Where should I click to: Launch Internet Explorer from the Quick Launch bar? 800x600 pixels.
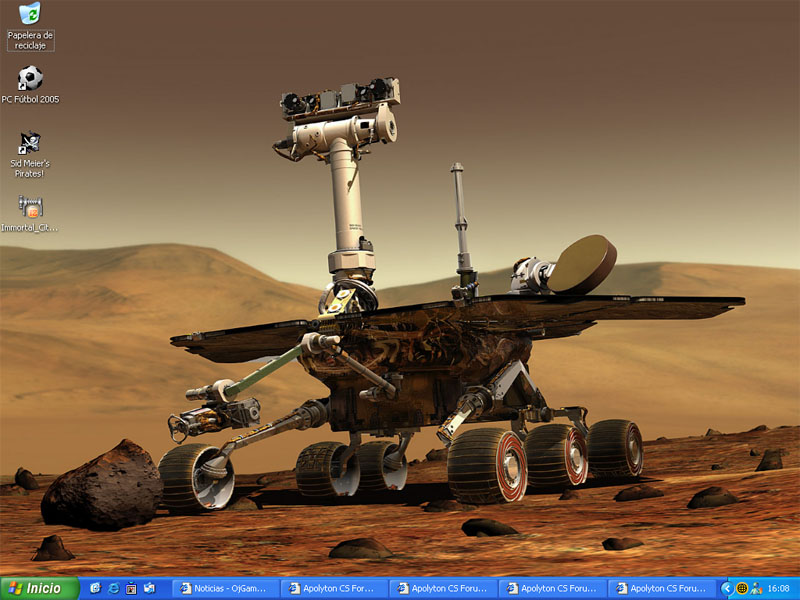113,588
